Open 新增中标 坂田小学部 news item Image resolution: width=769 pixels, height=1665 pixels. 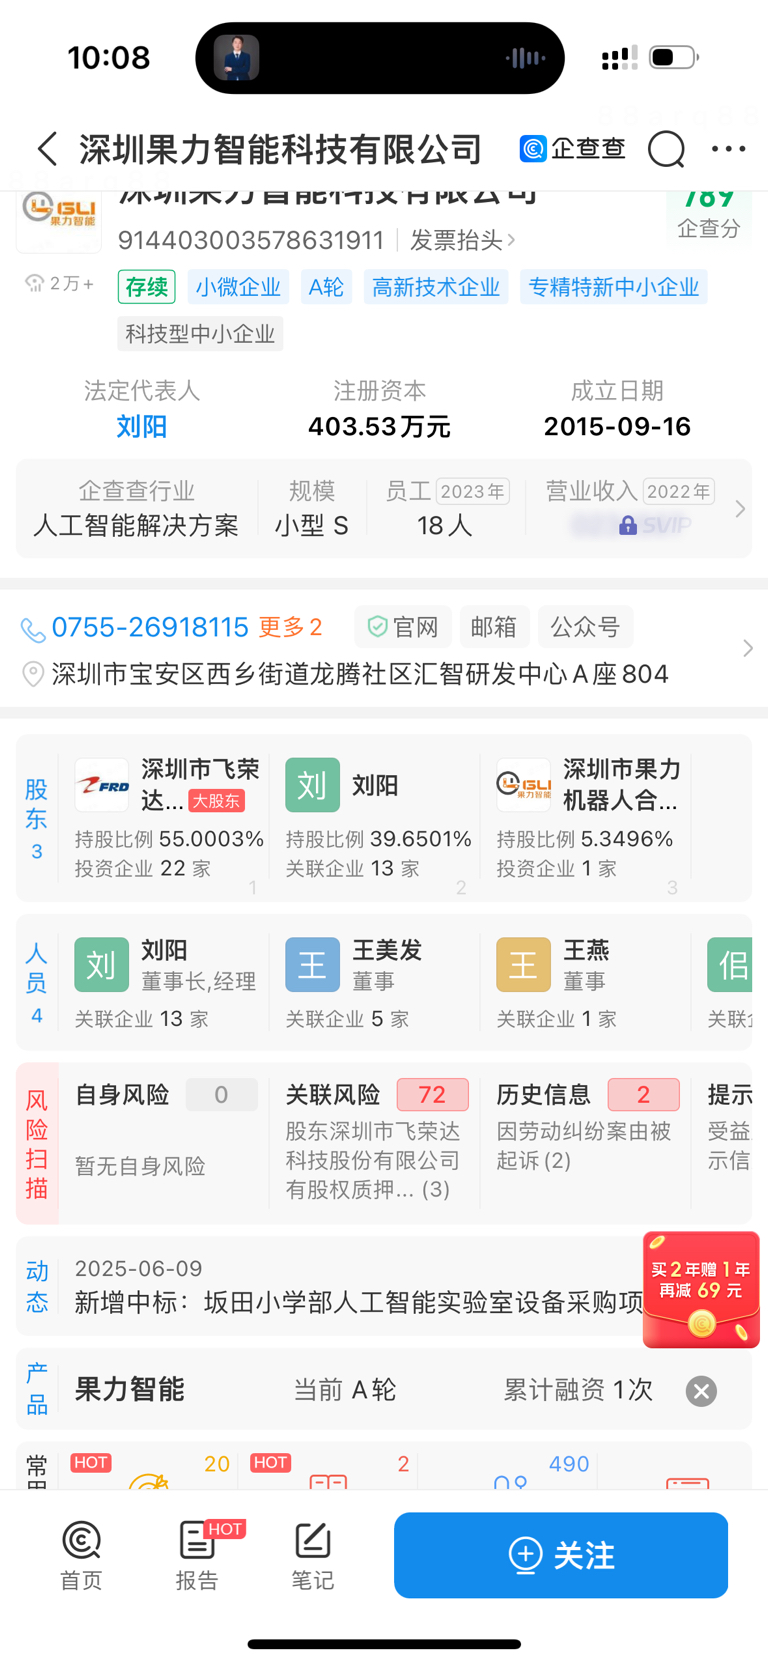point(358,1302)
